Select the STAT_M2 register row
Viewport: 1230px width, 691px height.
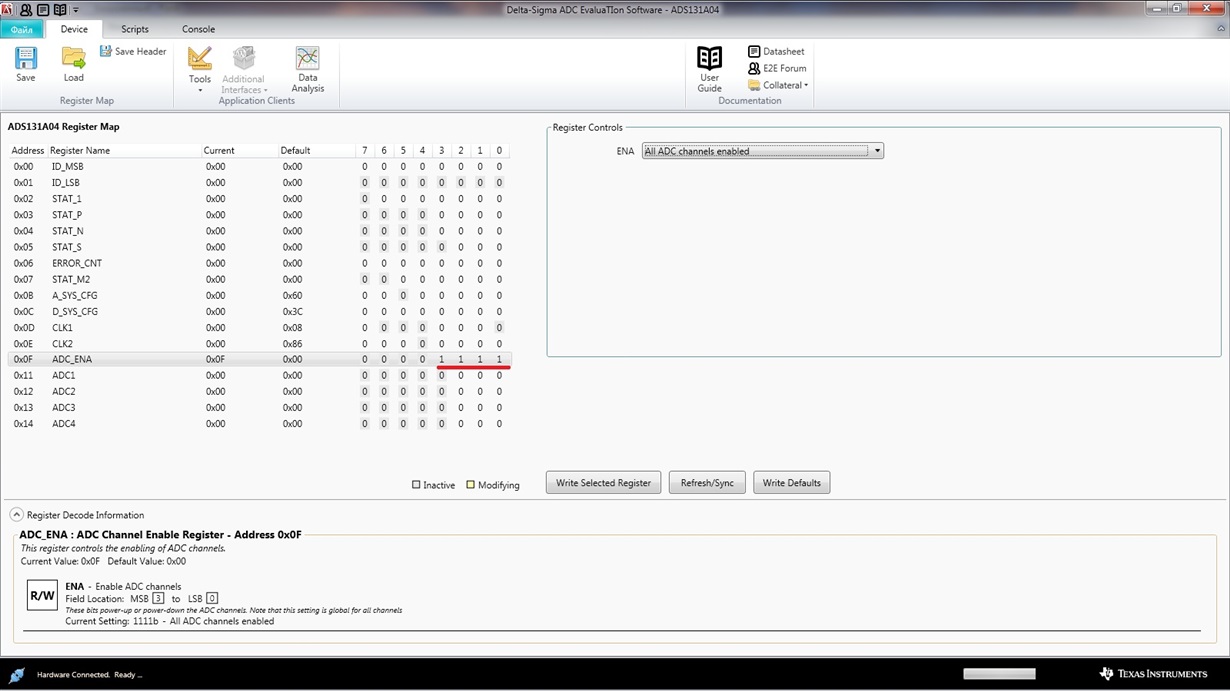[260, 280]
